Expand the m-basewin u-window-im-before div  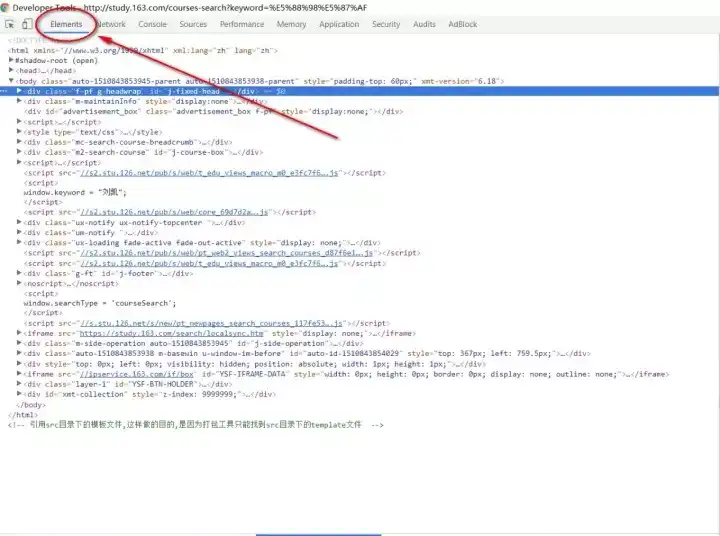(x=19, y=353)
